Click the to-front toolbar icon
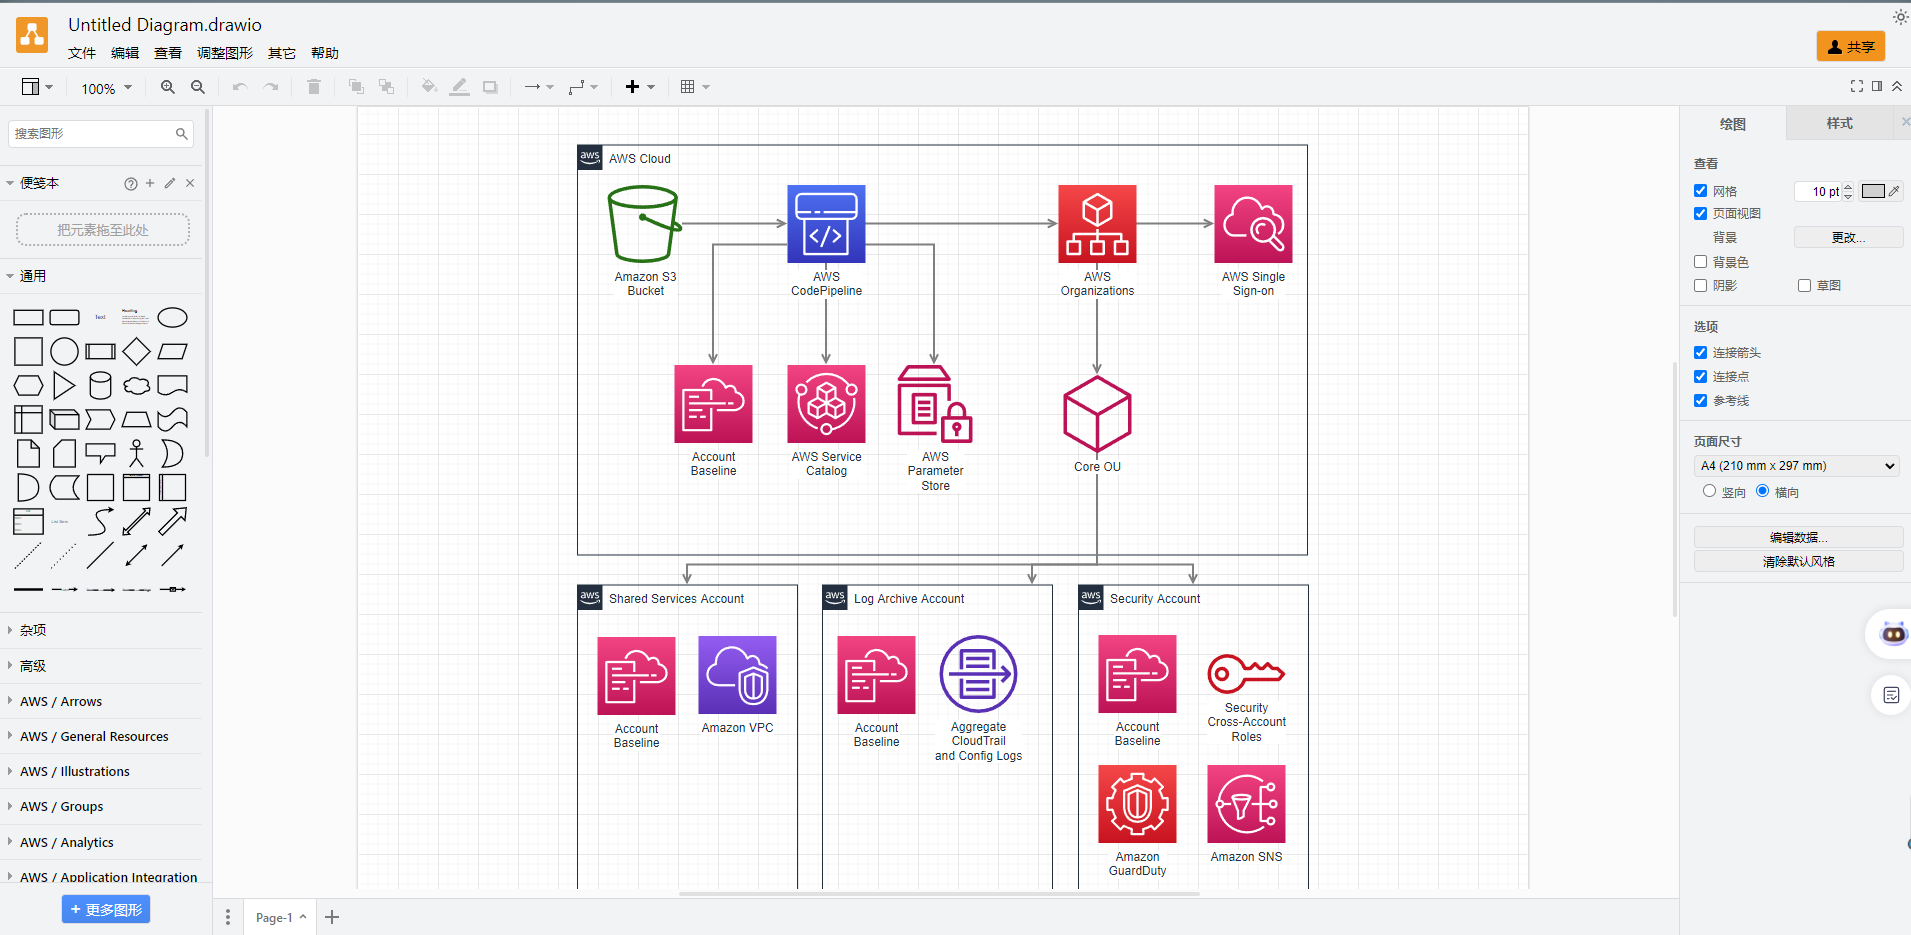Screen dimensions: 1911x935 (x=356, y=87)
